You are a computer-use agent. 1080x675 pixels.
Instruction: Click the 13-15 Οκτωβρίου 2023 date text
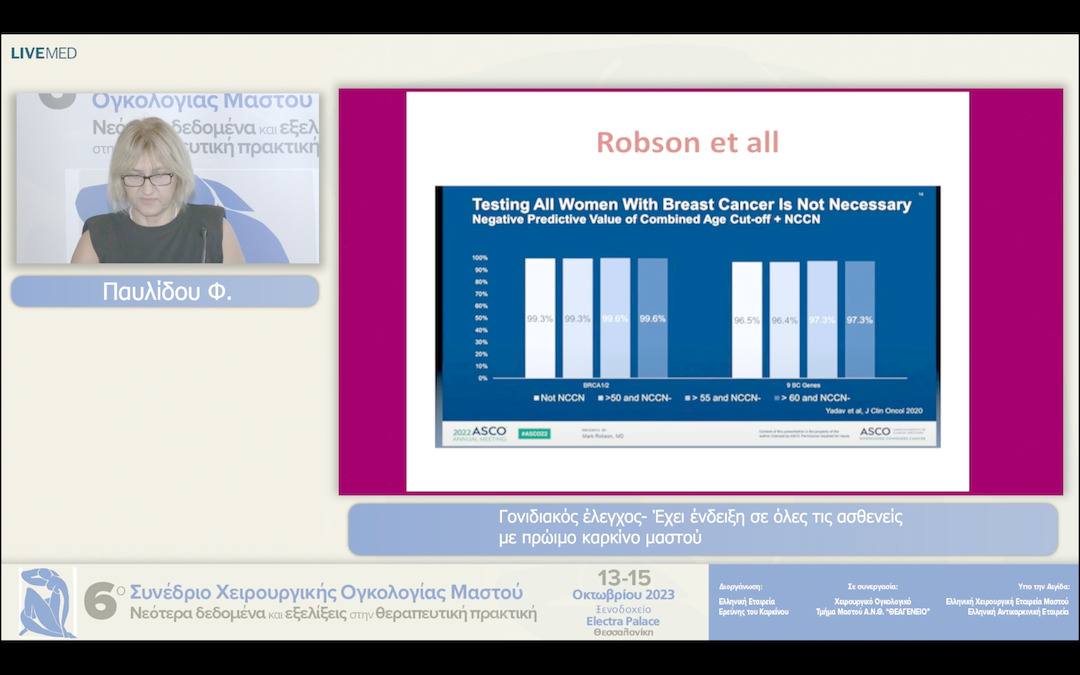[624, 586]
